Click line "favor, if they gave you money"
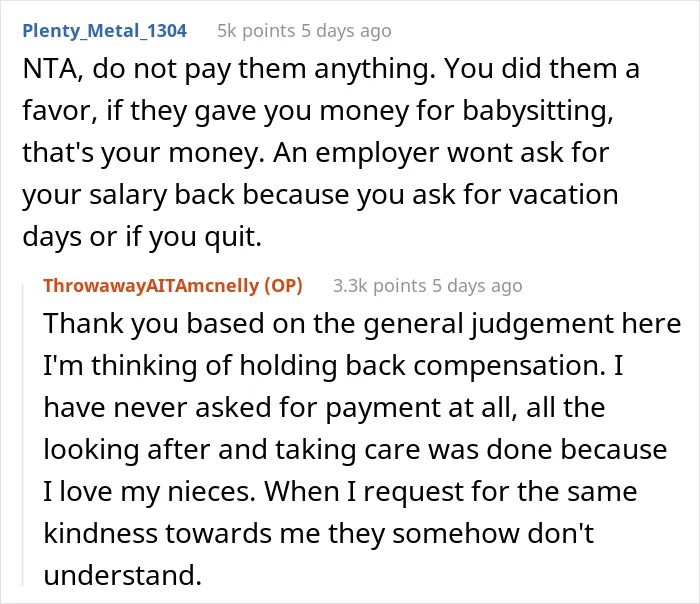 (318, 111)
